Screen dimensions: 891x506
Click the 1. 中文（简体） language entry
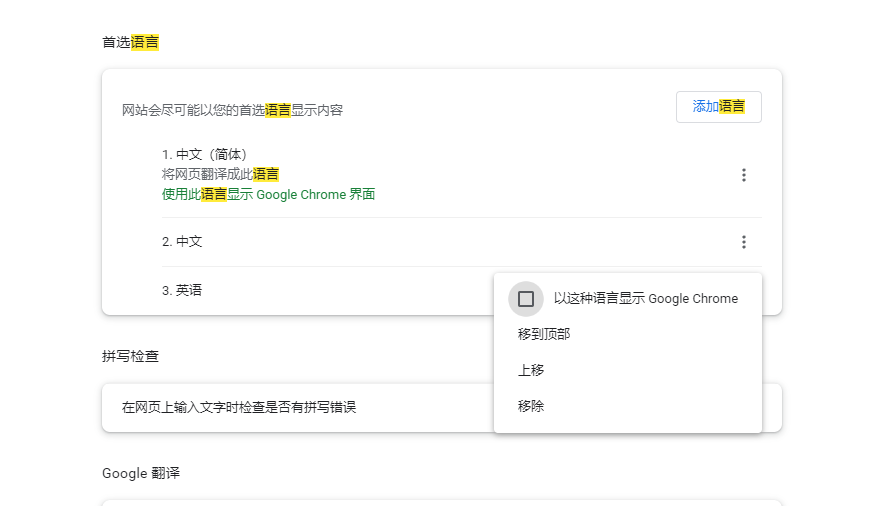[204, 155]
